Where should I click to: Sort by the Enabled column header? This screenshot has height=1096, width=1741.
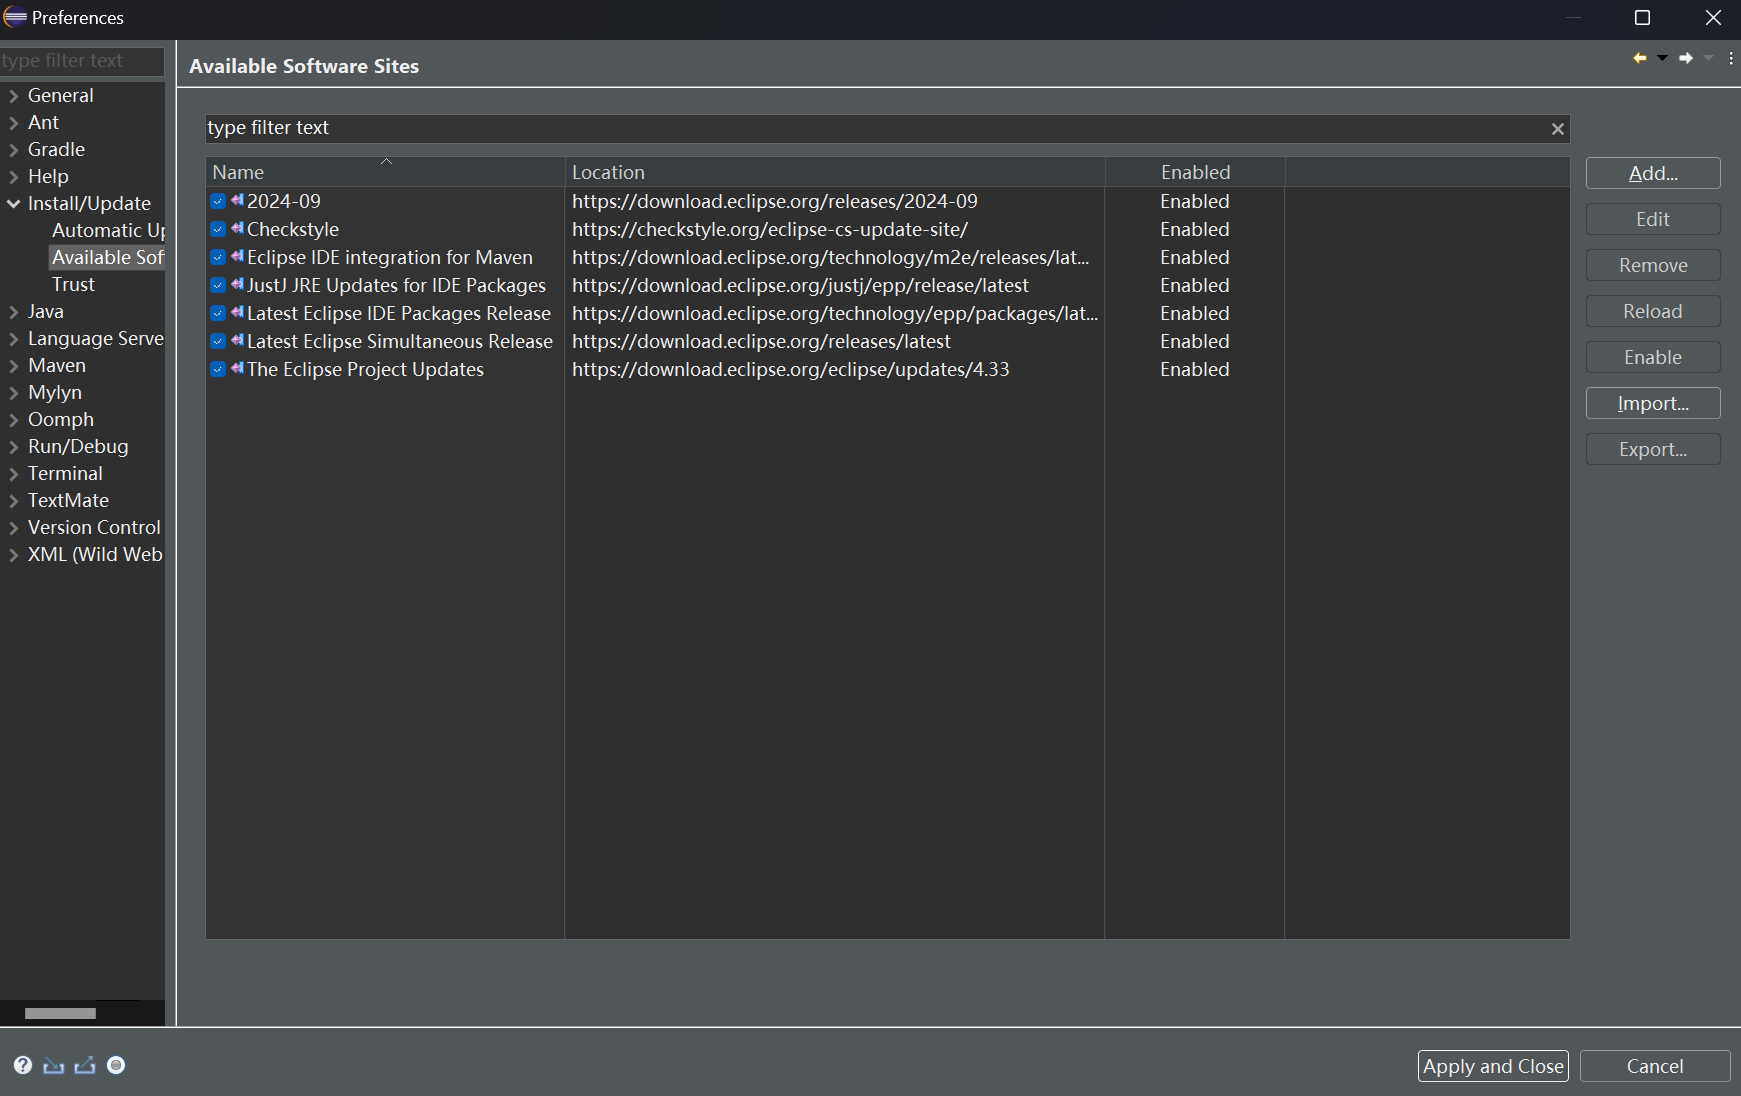click(x=1195, y=172)
